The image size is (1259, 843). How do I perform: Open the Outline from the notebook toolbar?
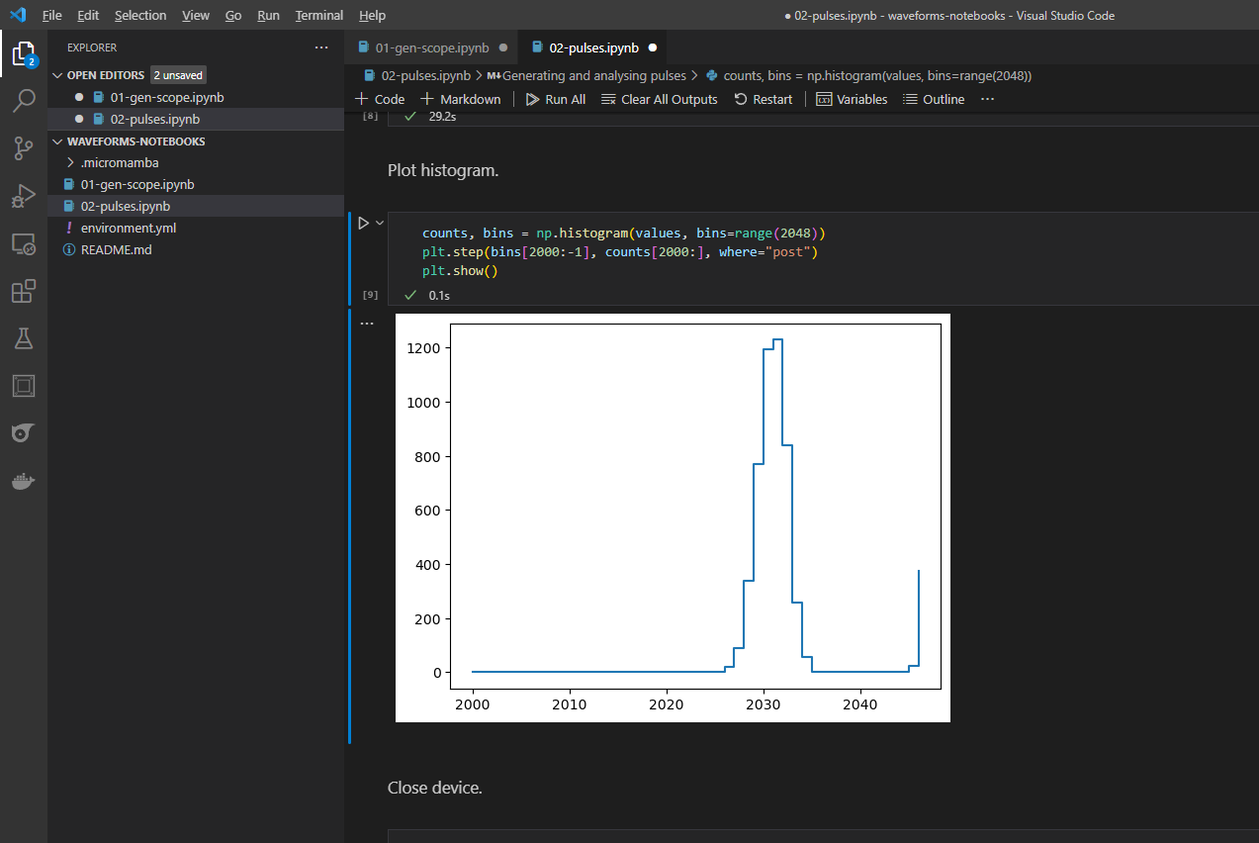coord(933,99)
